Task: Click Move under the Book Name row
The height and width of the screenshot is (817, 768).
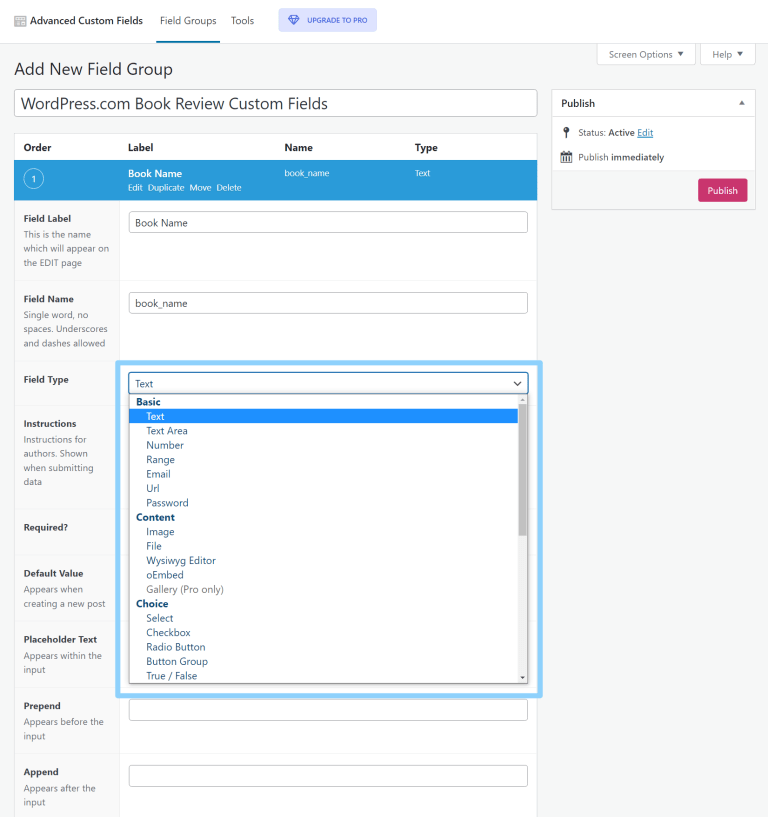Action: point(200,188)
